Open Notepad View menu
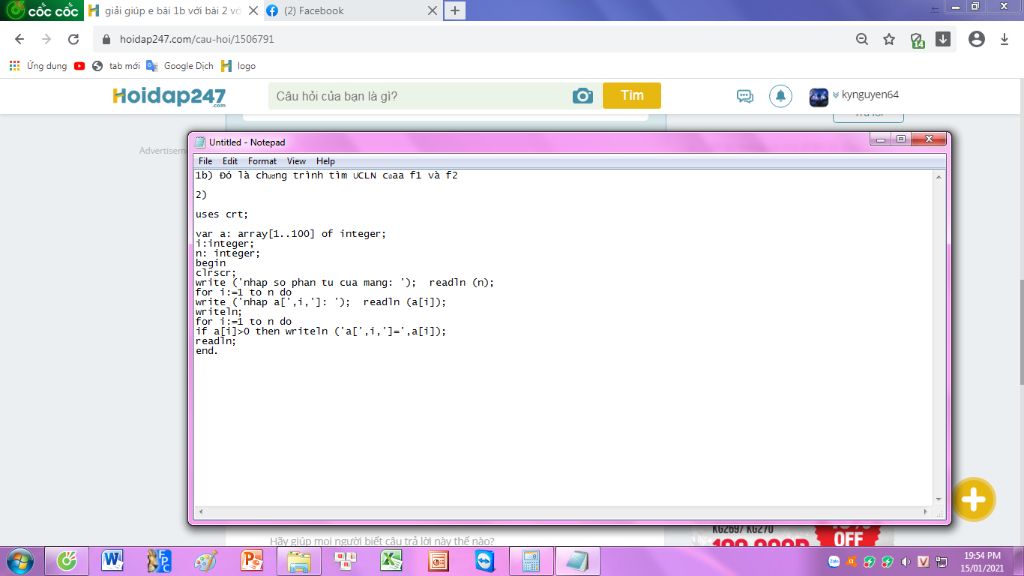This screenshot has height=576, width=1024. 296,161
